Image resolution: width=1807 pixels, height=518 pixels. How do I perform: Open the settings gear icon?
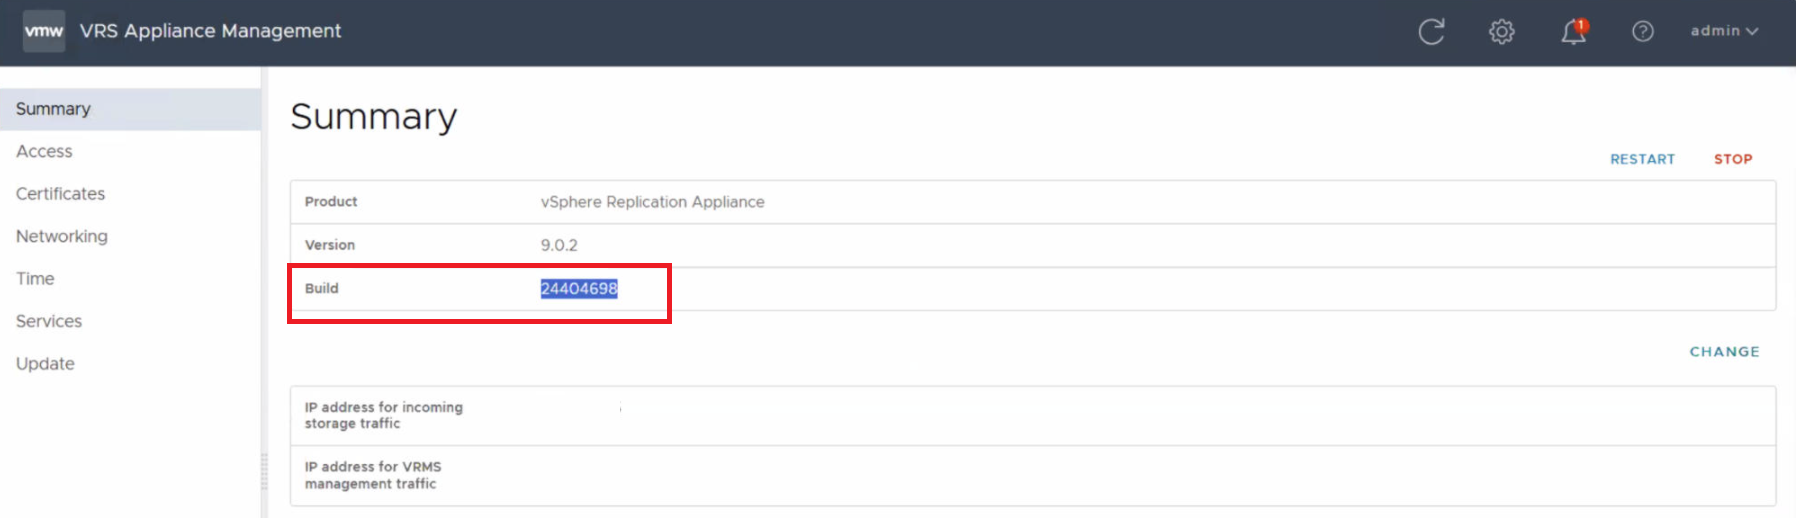click(x=1501, y=32)
